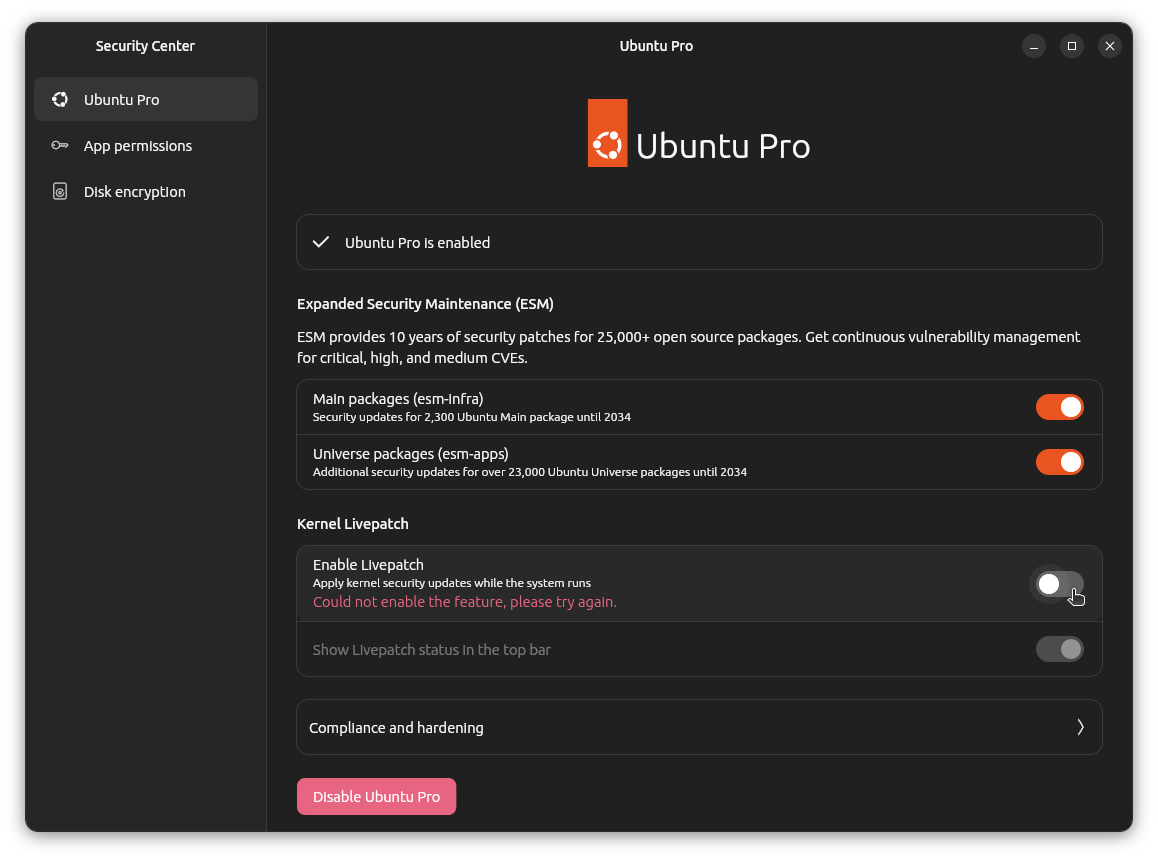The image size is (1158, 860).
Task: Toggle Main packages (esm-infra) switch
Action: coord(1059,407)
